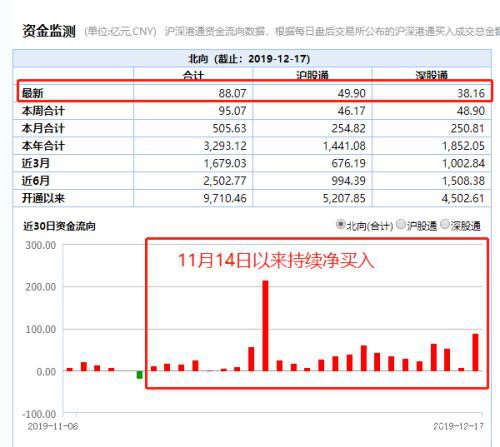Click the yearly total 3,293.12
Image resolution: width=500 pixels, height=447 pixels.
225,146
